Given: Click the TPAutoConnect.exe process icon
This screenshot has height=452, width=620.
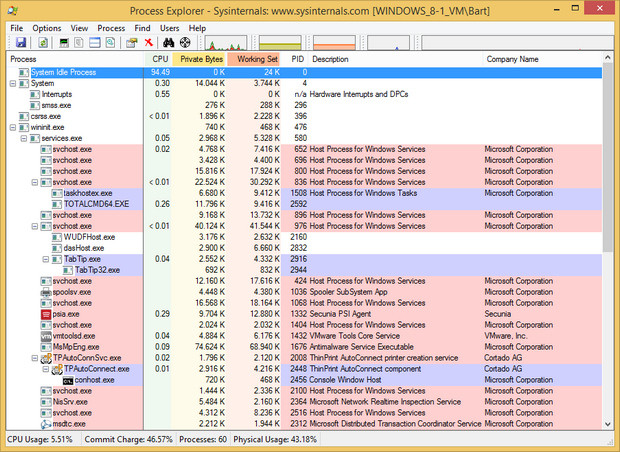Looking at the screenshot, I should click(x=57, y=369).
